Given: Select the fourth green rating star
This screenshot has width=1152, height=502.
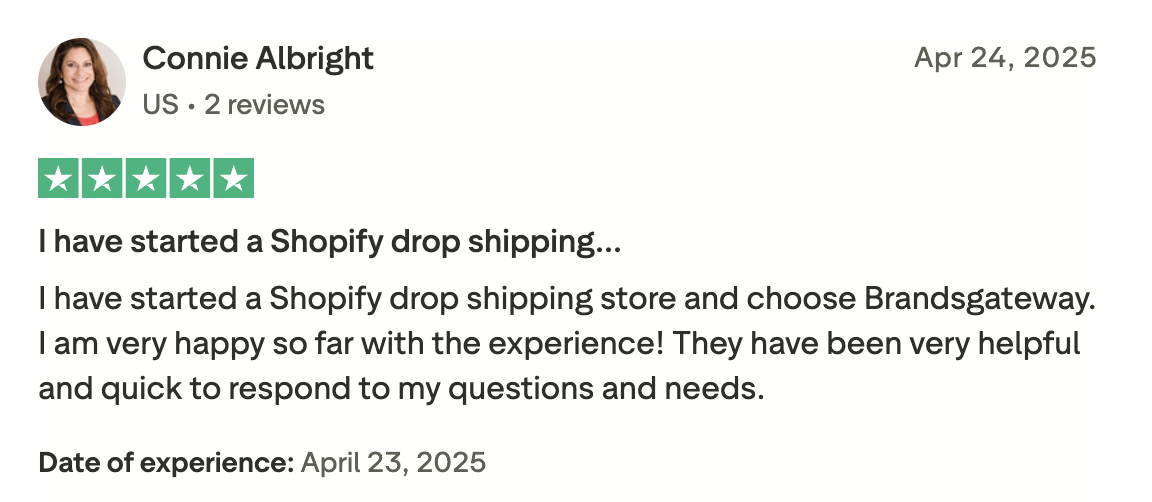Looking at the screenshot, I should click(190, 178).
